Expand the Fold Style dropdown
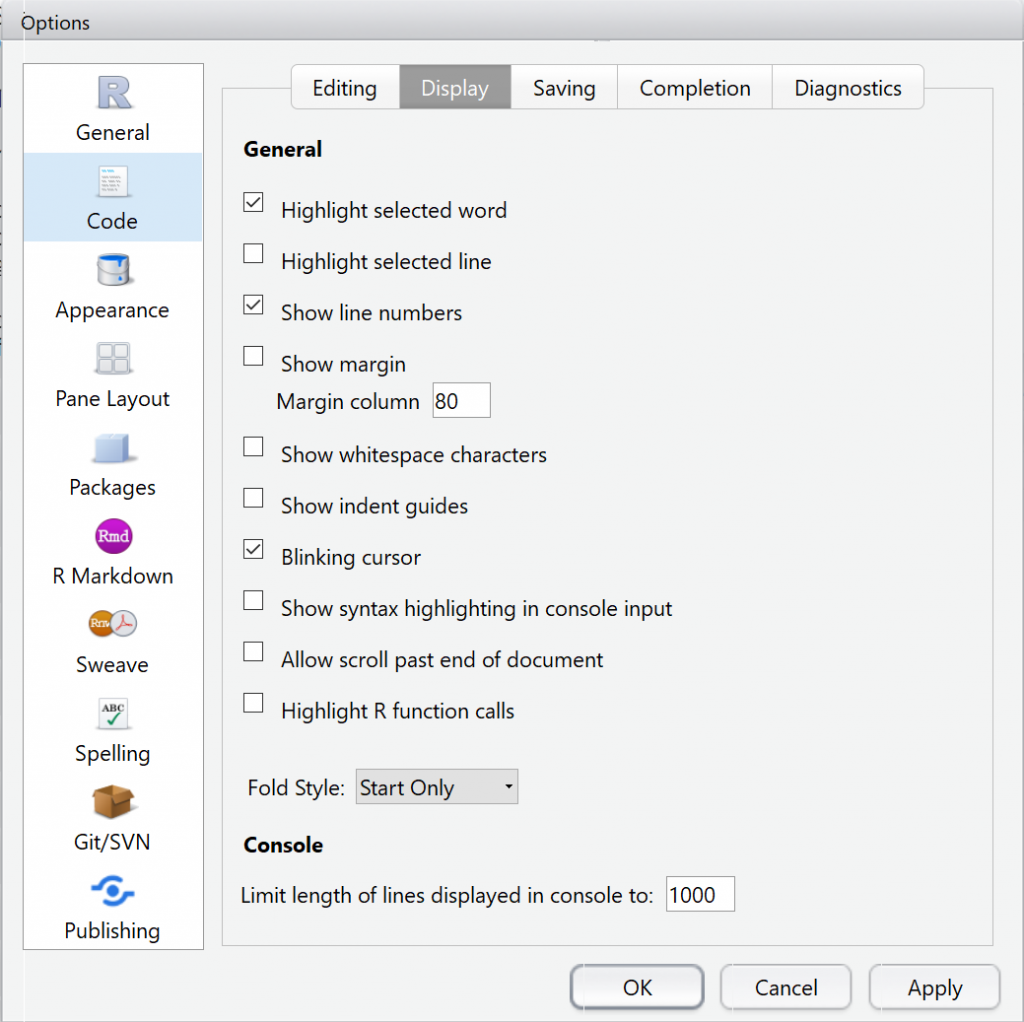1024x1022 pixels. pyautogui.click(x=437, y=787)
